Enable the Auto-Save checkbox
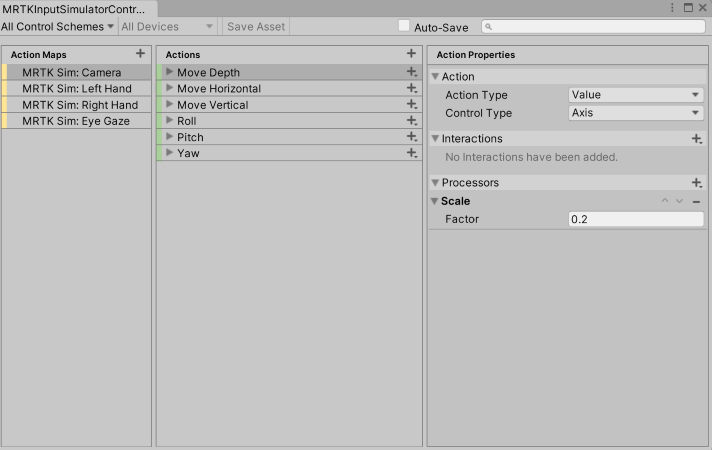Viewport: 712px width, 450px height. point(404,26)
